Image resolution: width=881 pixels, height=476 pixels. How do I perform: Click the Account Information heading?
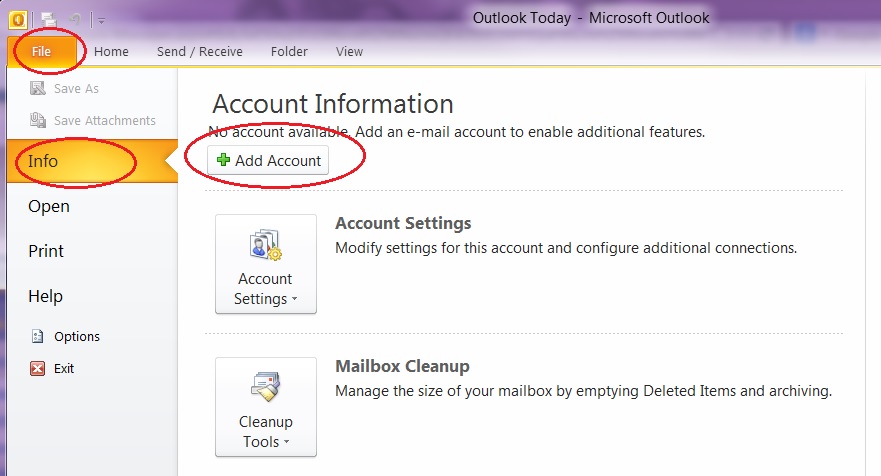(x=333, y=104)
